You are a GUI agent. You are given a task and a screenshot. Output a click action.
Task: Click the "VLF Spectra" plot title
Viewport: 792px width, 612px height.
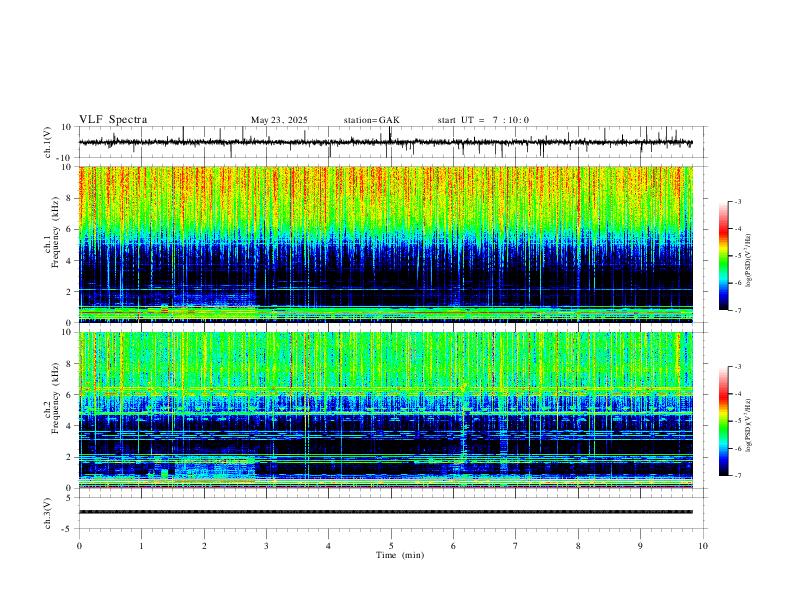[113, 120]
